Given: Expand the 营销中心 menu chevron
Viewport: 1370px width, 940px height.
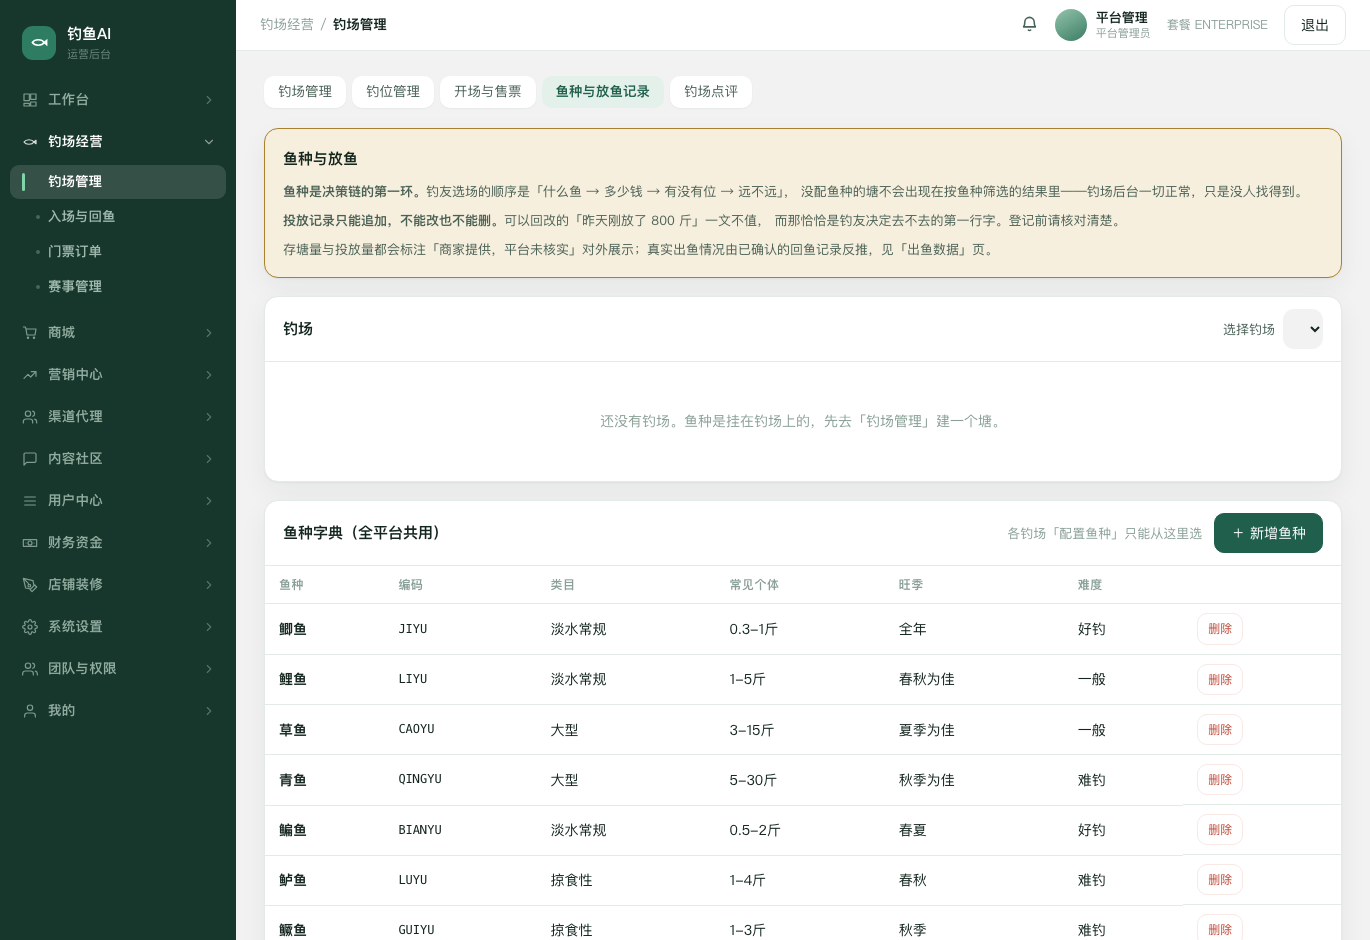Looking at the screenshot, I should point(209,375).
